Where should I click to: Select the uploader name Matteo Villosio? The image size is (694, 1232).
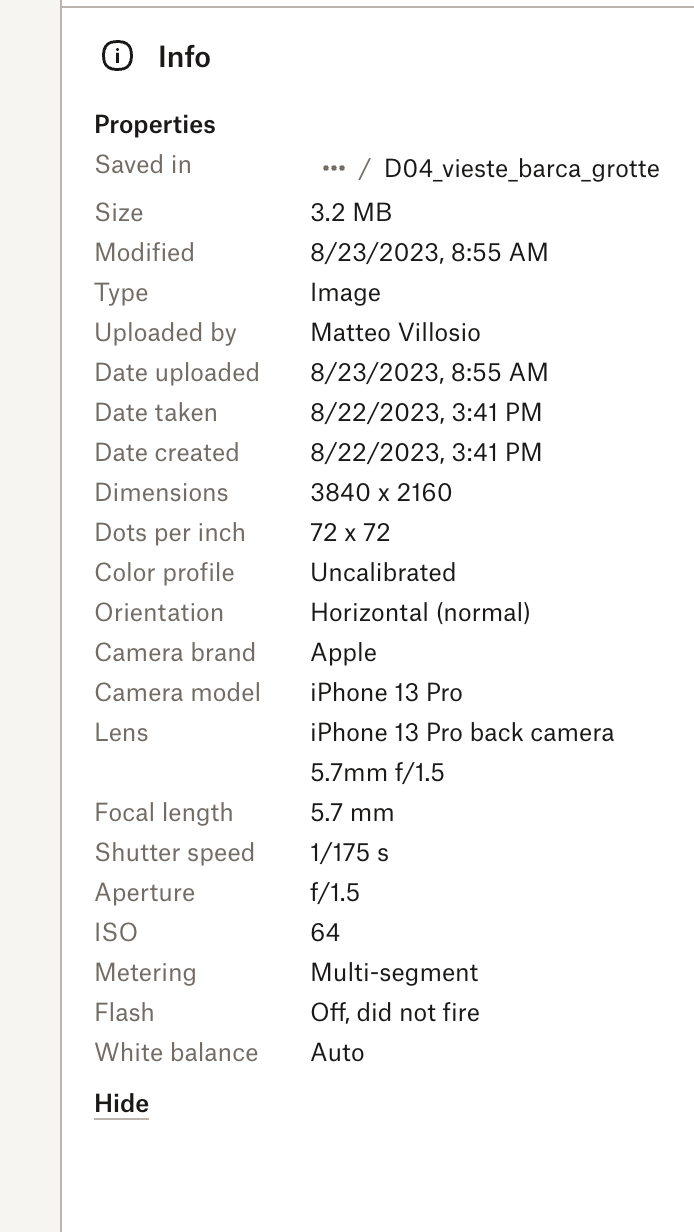point(395,332)
